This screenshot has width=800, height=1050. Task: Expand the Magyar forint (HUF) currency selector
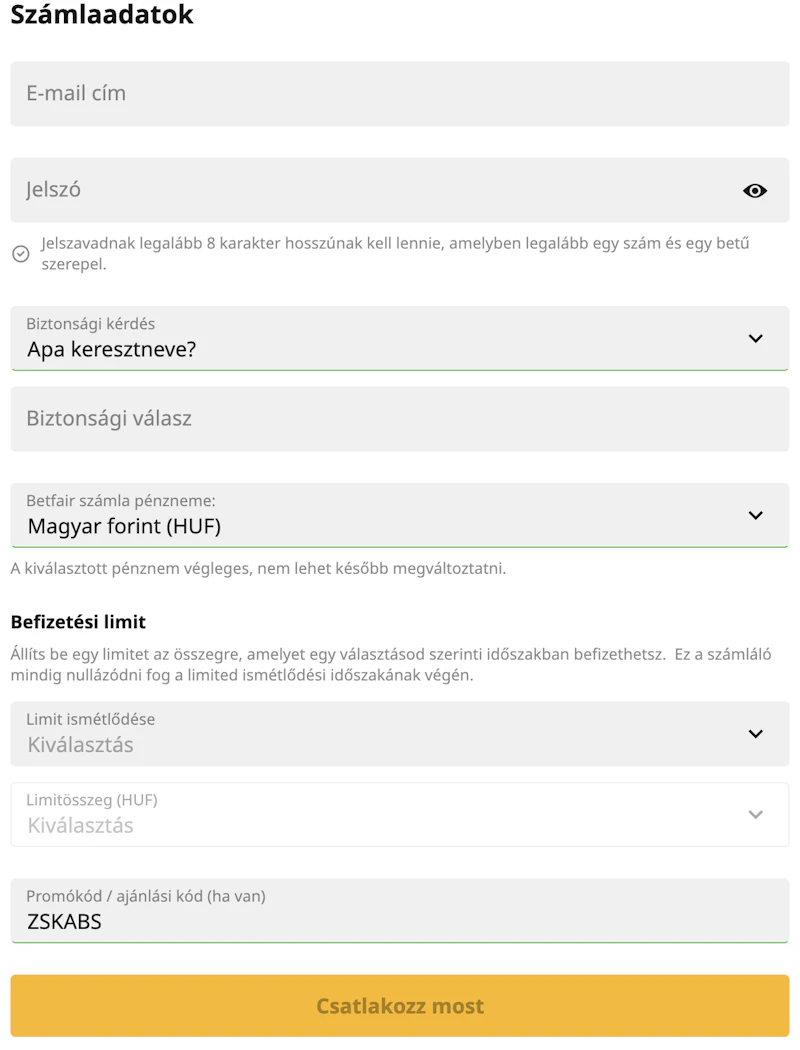click(x=380, y=516)
